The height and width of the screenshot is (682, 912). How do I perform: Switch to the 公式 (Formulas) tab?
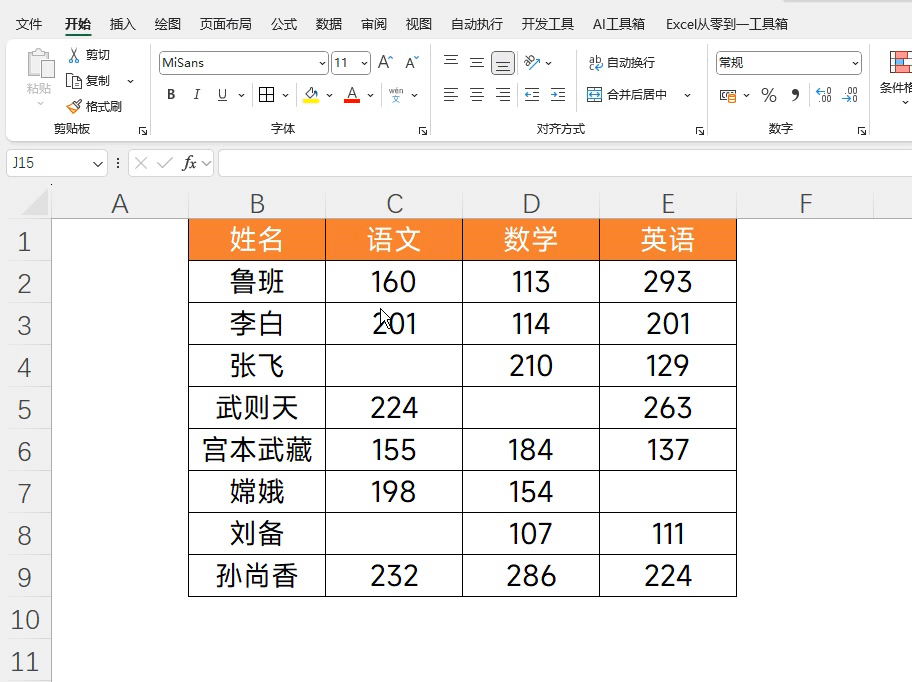(284, 24)
